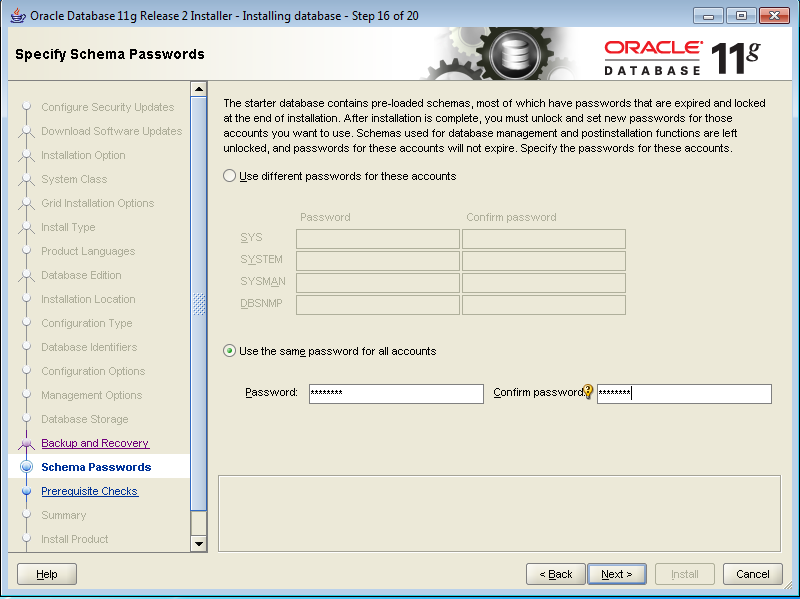Click the Confirm password input field

pos(684,393)
